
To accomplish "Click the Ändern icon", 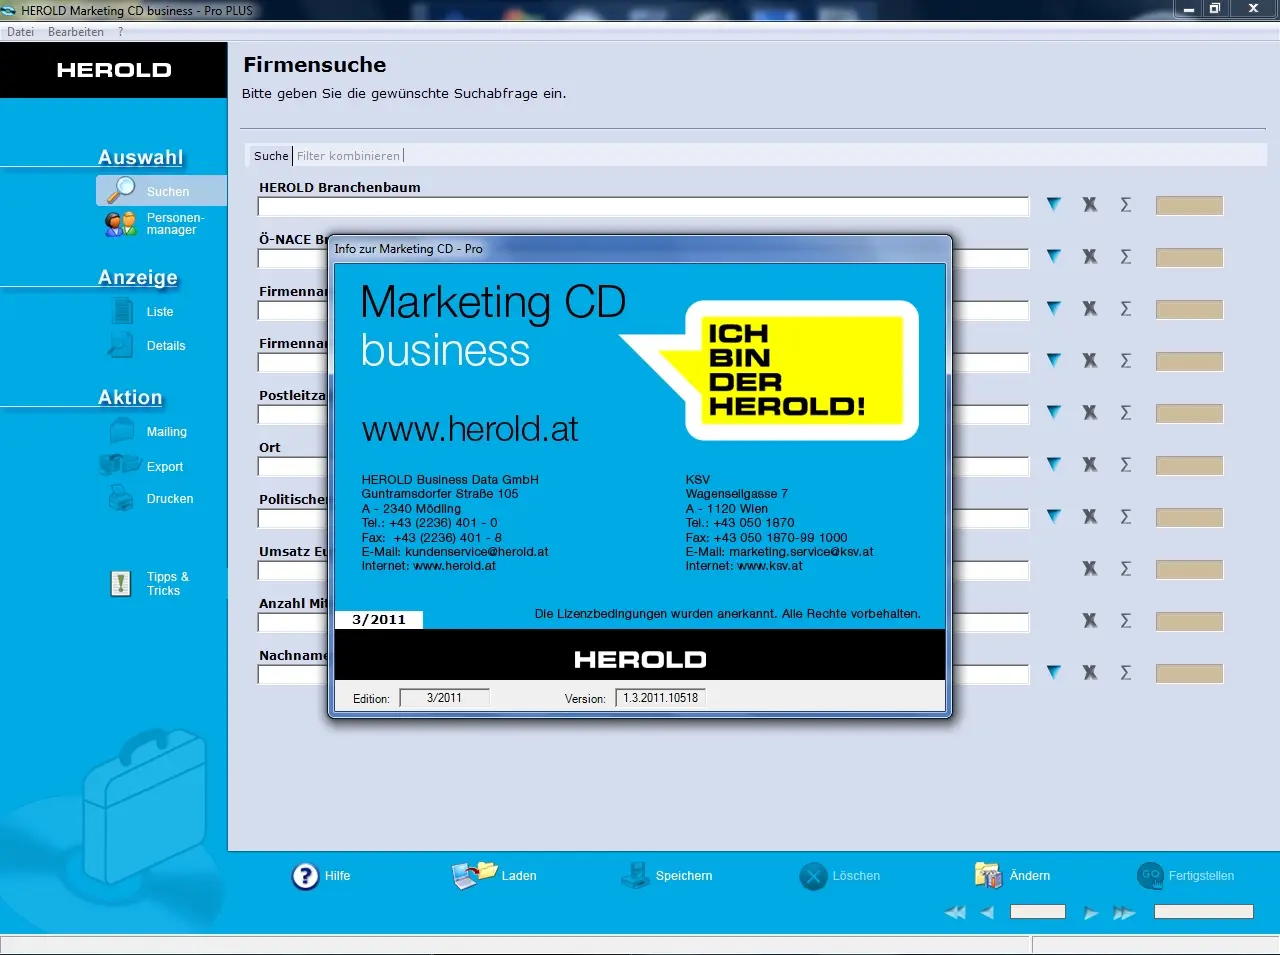I will (988, 876).
